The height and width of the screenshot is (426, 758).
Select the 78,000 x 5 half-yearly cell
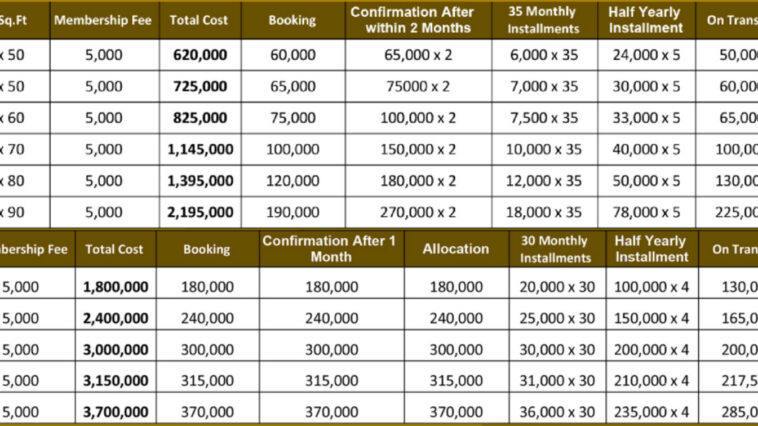(x=646, y=212)
